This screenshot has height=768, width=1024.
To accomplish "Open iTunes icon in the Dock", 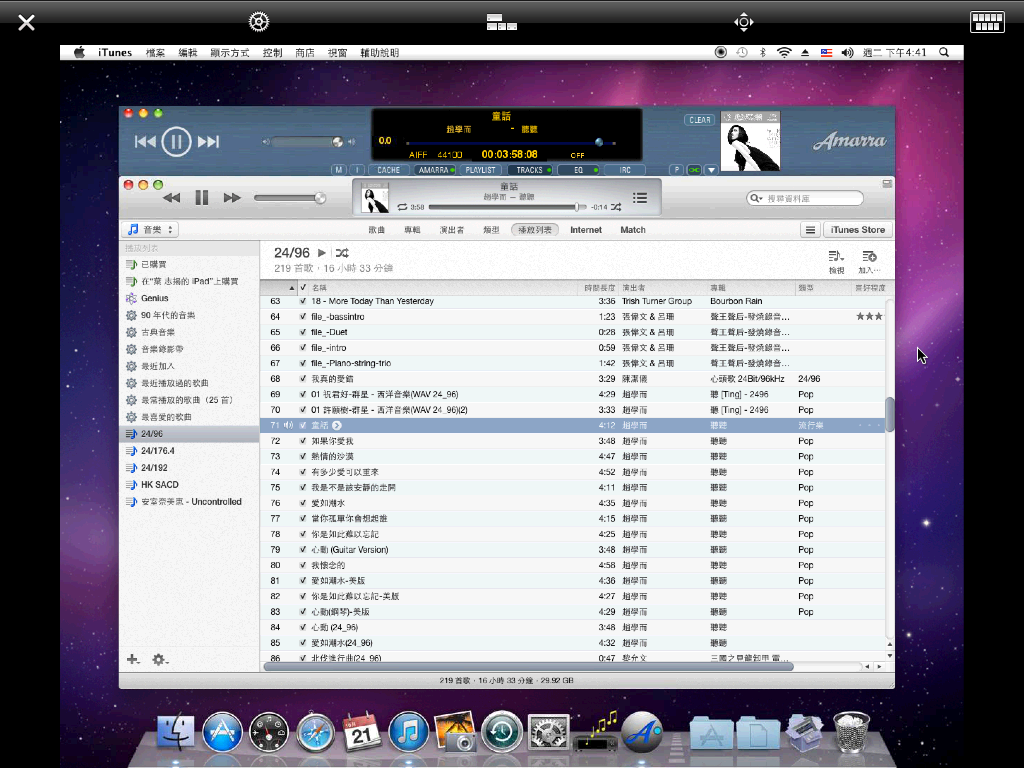I will click(x=409, y=731).
